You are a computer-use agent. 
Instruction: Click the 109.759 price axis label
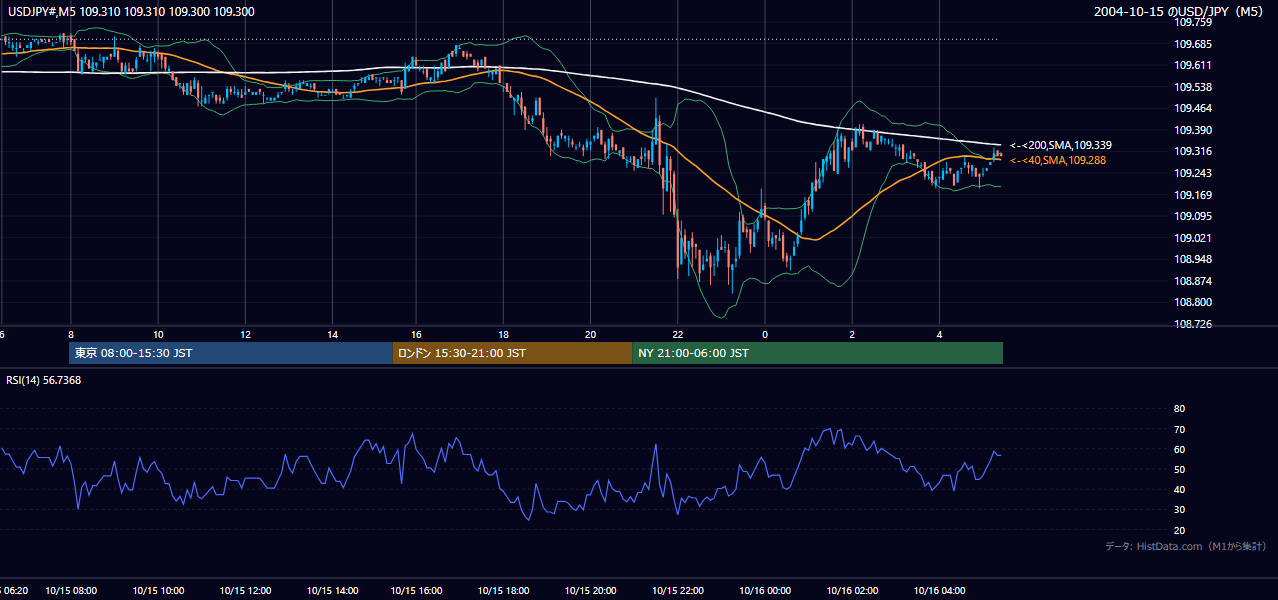coord(1193,22)
